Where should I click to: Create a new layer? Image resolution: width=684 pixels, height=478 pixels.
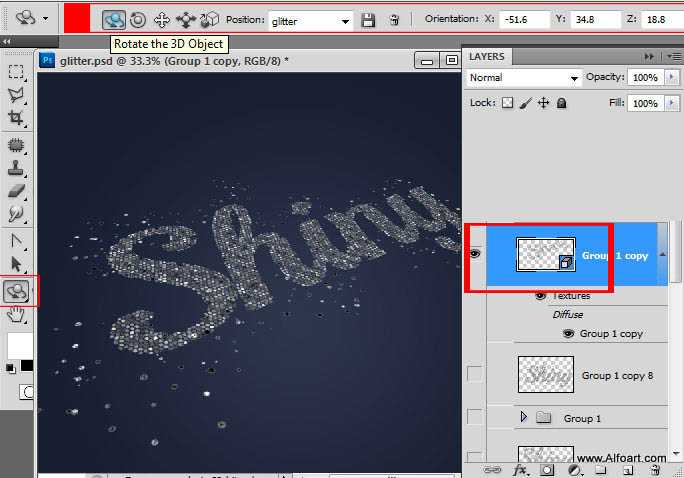(x=628, y=470)
